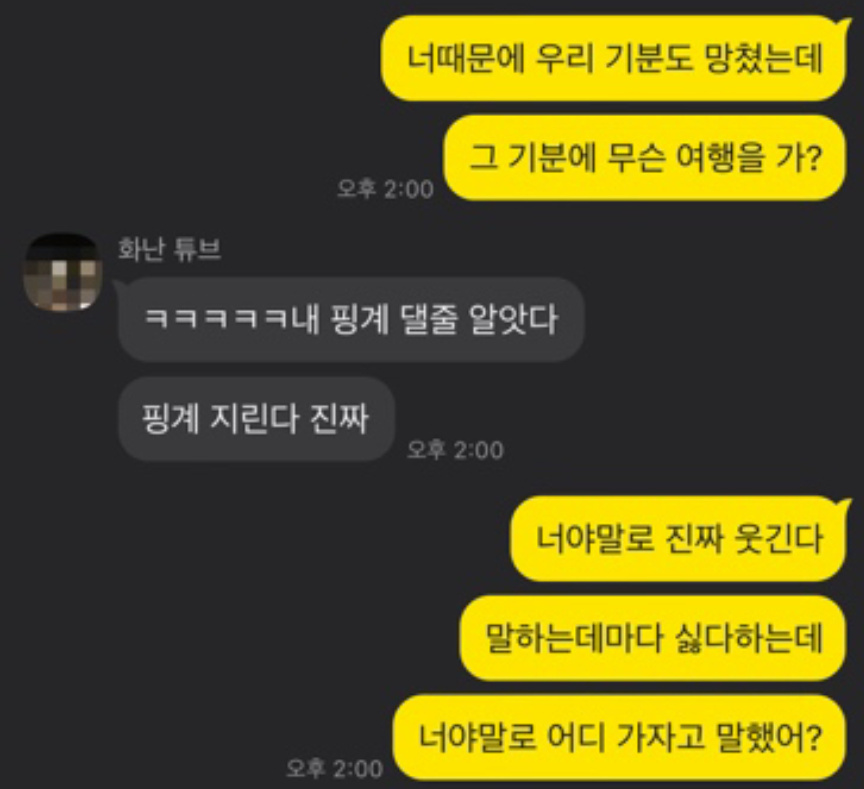Click the sender name 화난 튜브
Screen dimensions: 864x789
point(169,248)
